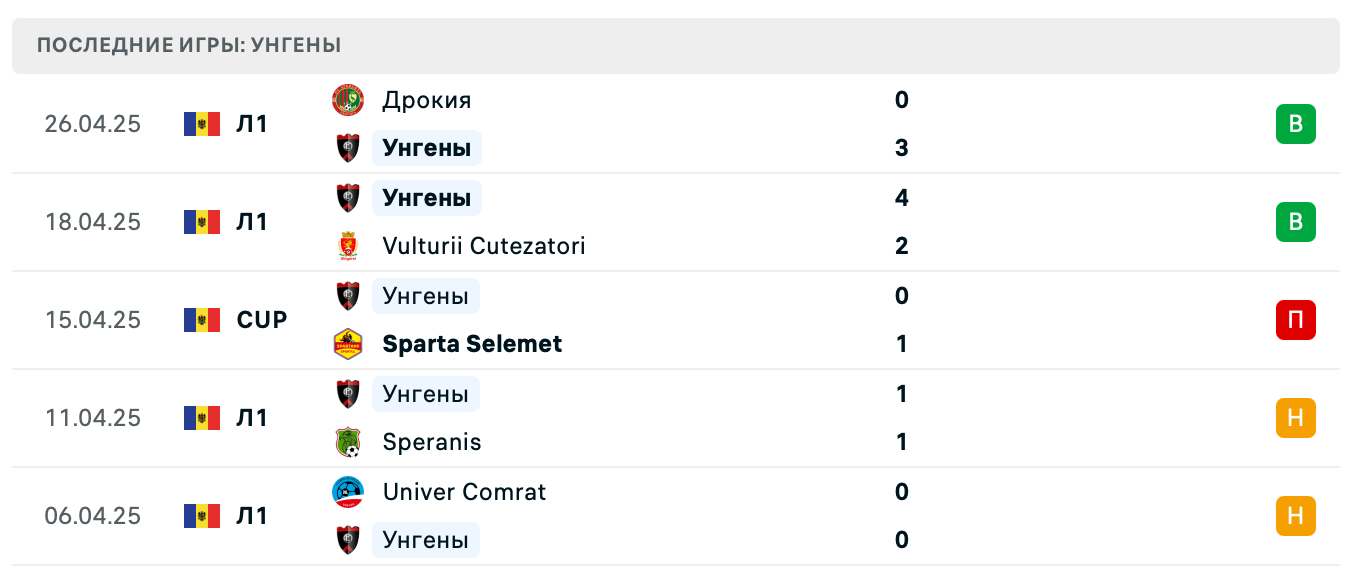
Task: Click the green В badge for 26.04.25
Action: (1295, 124)
